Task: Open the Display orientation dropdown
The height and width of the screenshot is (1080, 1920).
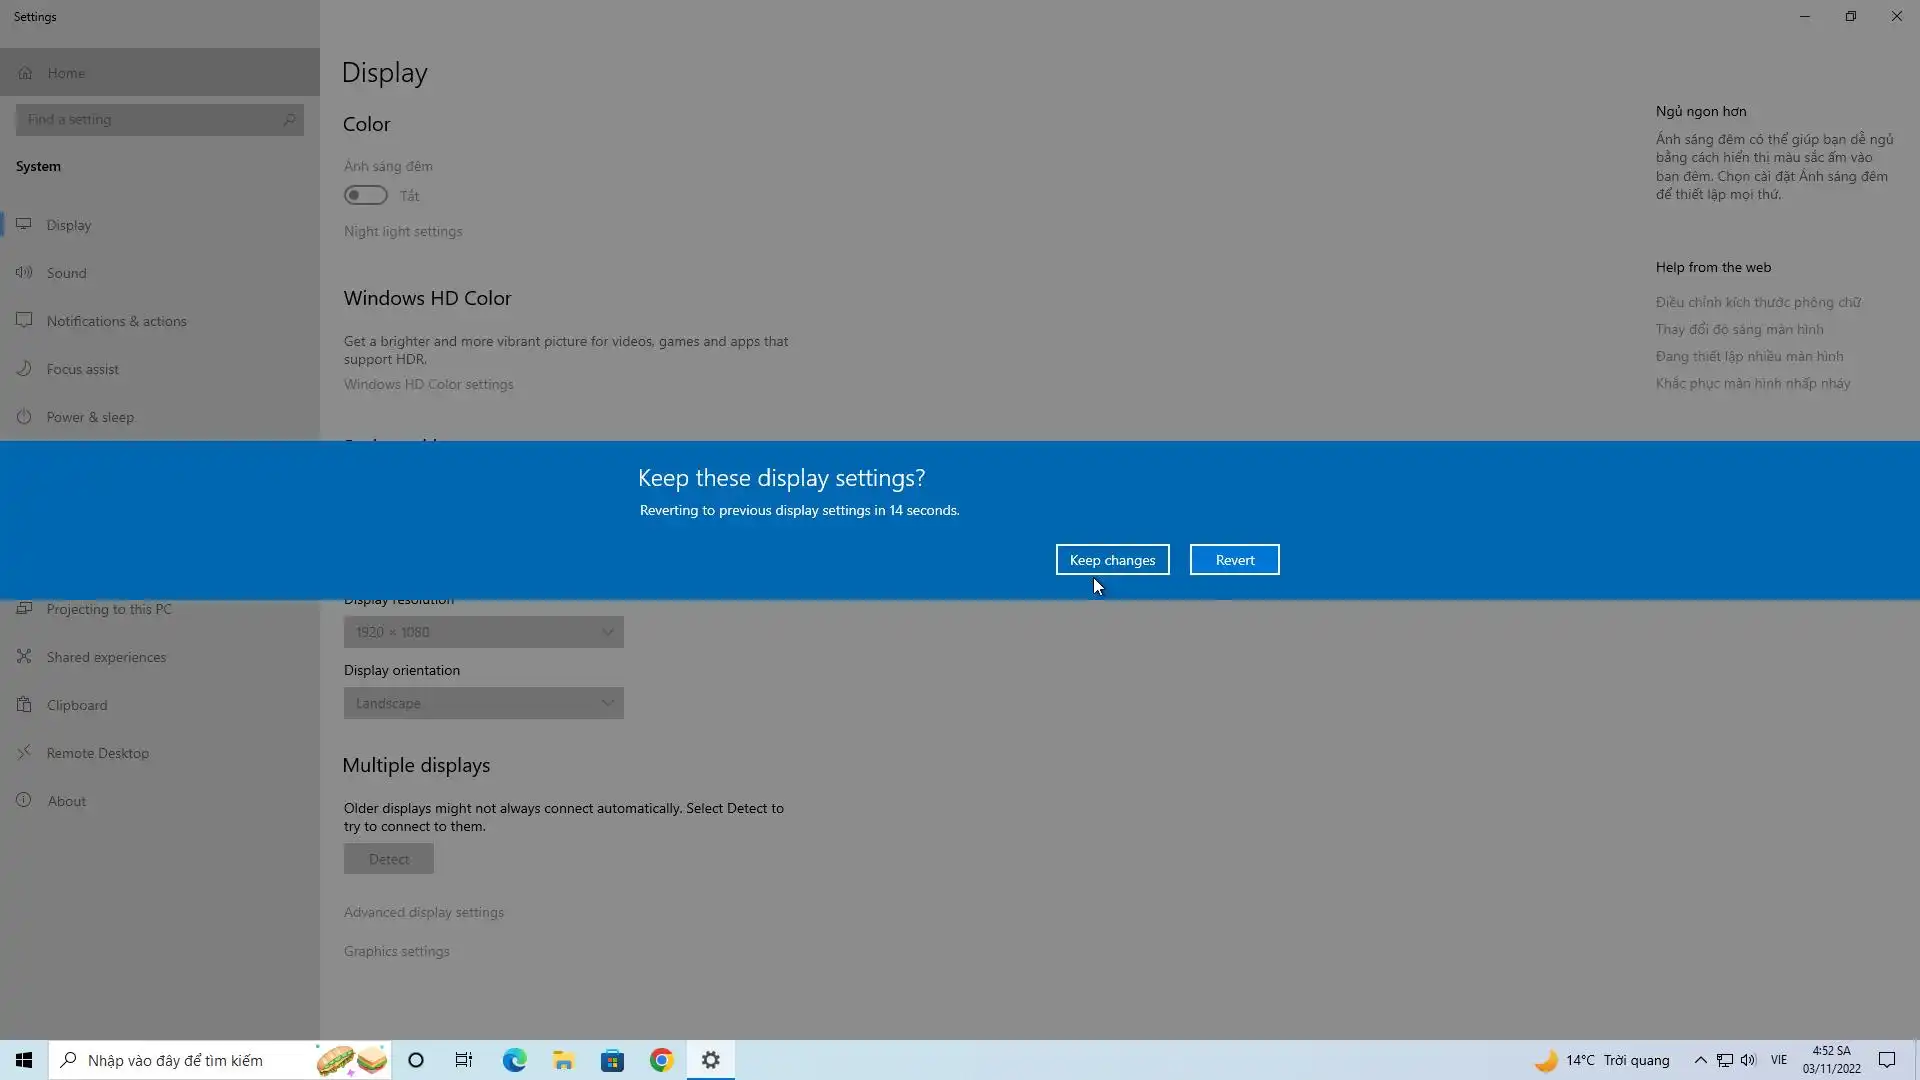Action: coord(483,703)
